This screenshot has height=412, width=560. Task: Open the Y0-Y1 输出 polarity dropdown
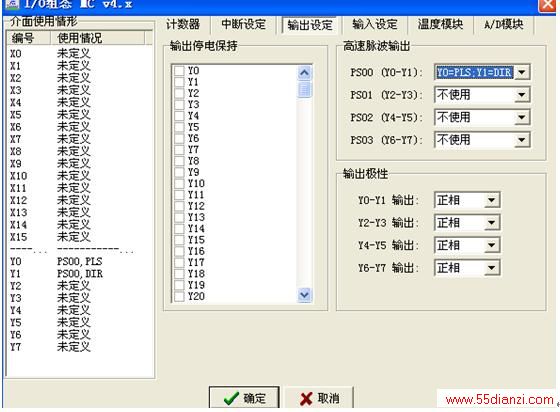point(491,200)
